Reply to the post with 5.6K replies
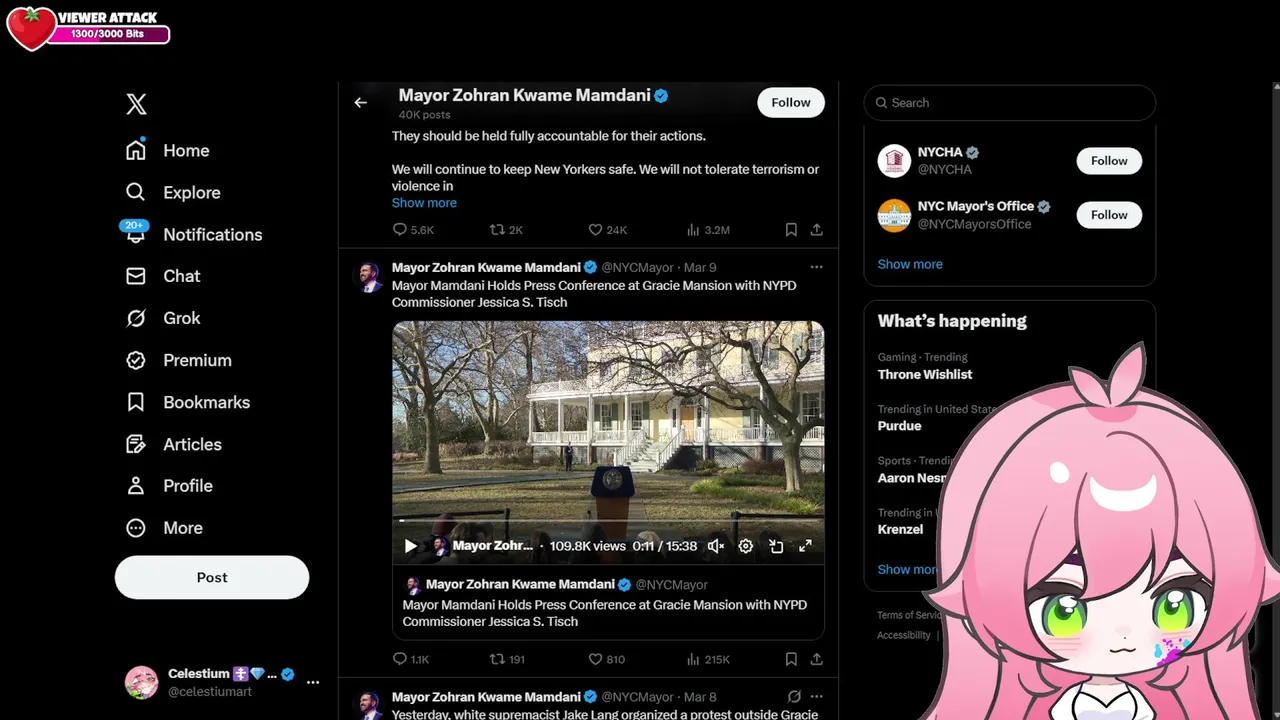1280x720 pixels. [x=413, y=230]
